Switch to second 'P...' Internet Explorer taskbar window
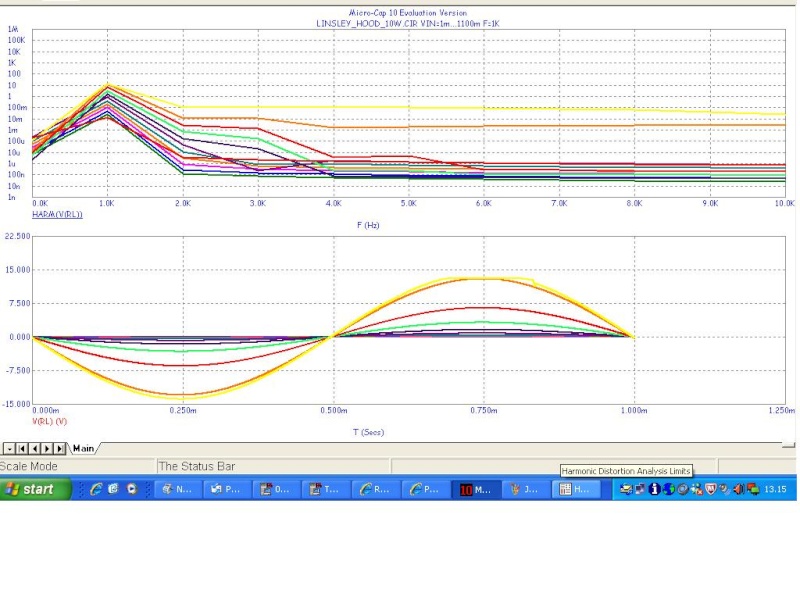800x600 pixels. tap(424, 489)
